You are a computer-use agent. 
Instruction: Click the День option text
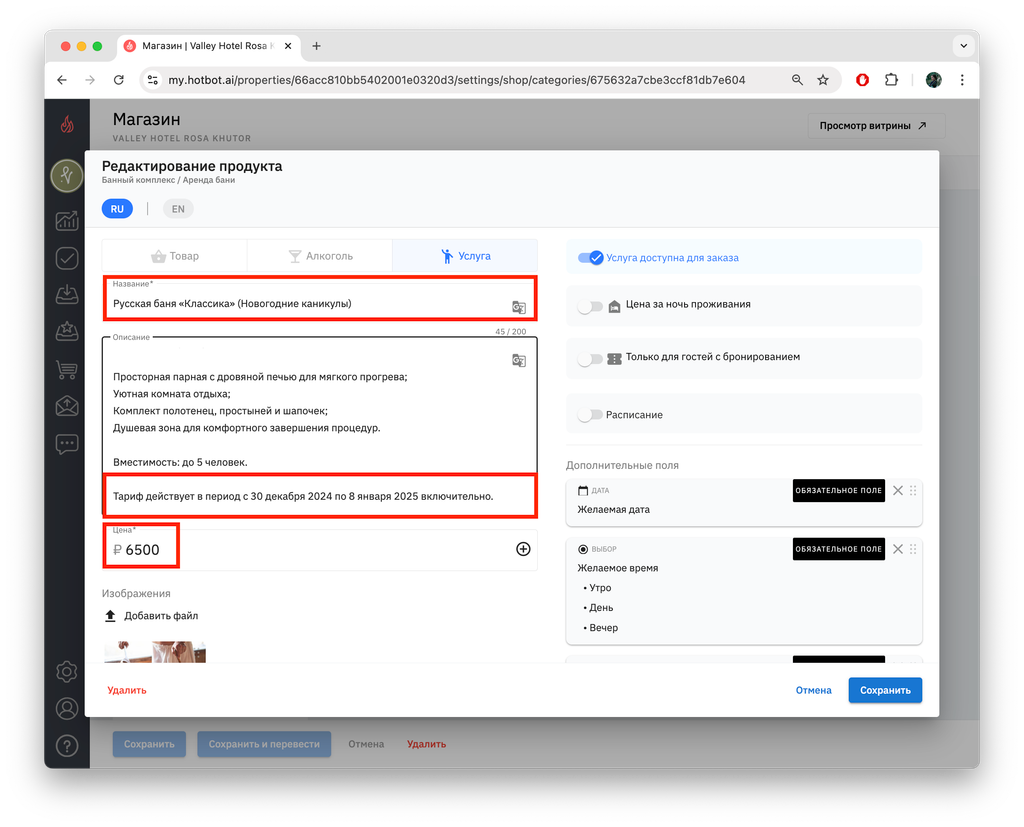tap(601, 608)
